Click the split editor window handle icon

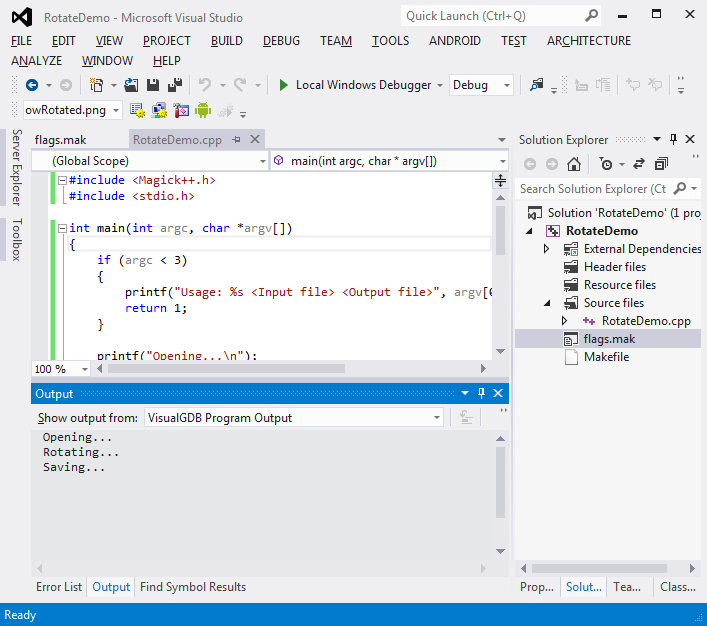500,180
